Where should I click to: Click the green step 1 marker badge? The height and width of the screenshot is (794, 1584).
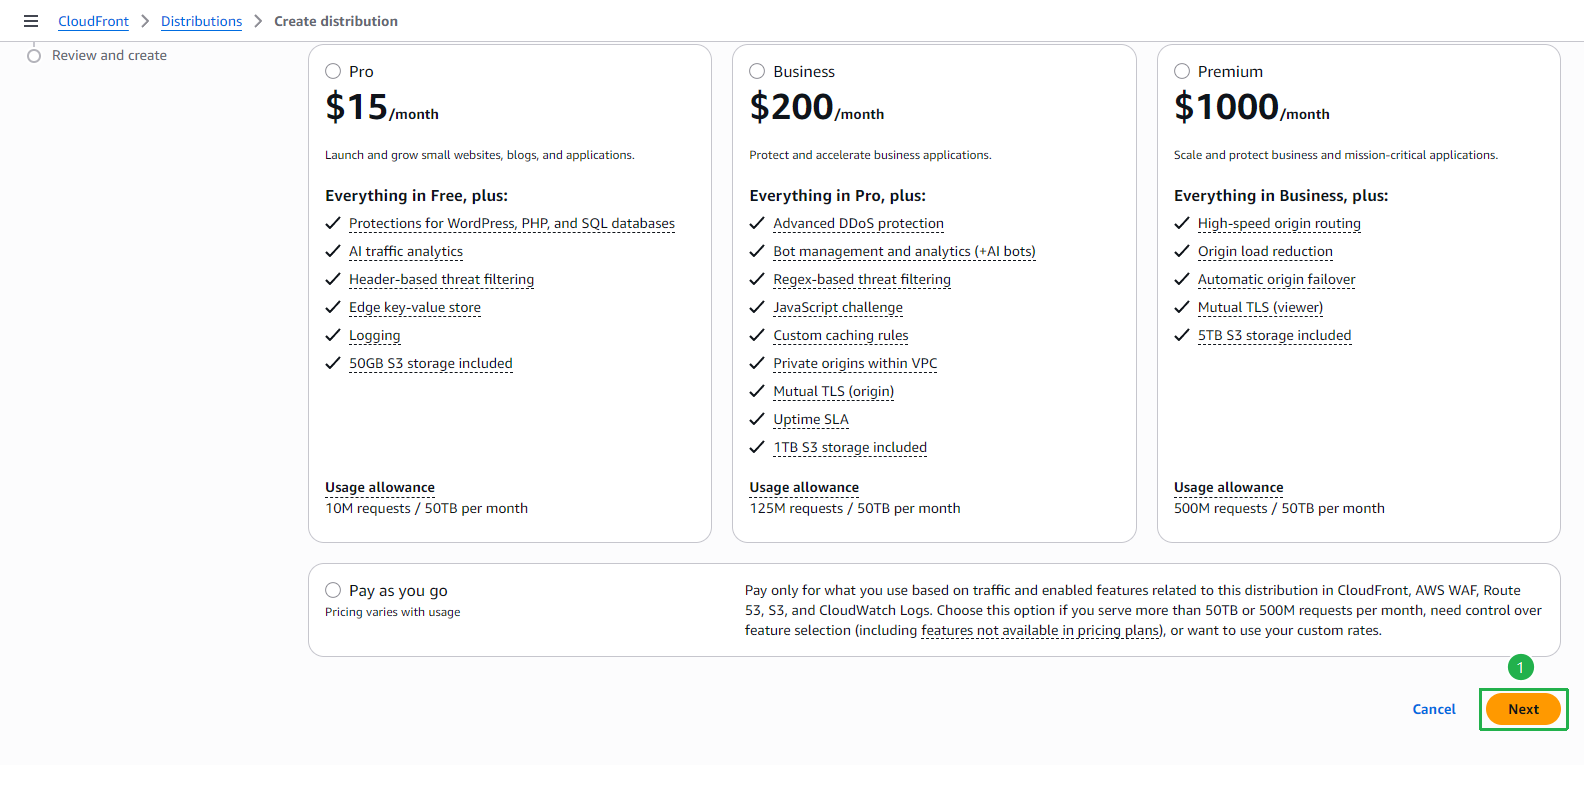(1520, 667)
